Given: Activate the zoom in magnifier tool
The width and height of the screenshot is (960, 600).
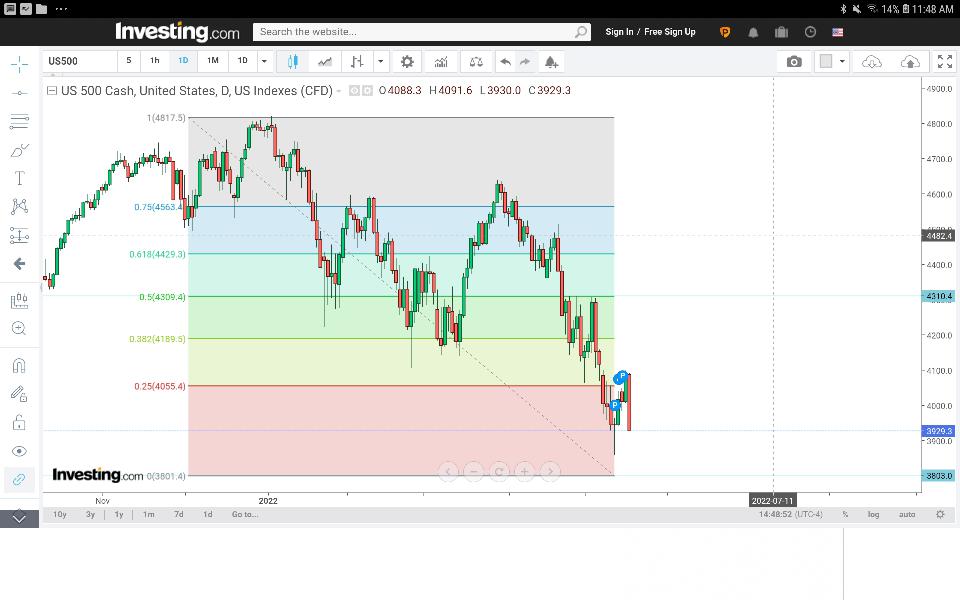Looking at the screenshot, I should point(19,329).
